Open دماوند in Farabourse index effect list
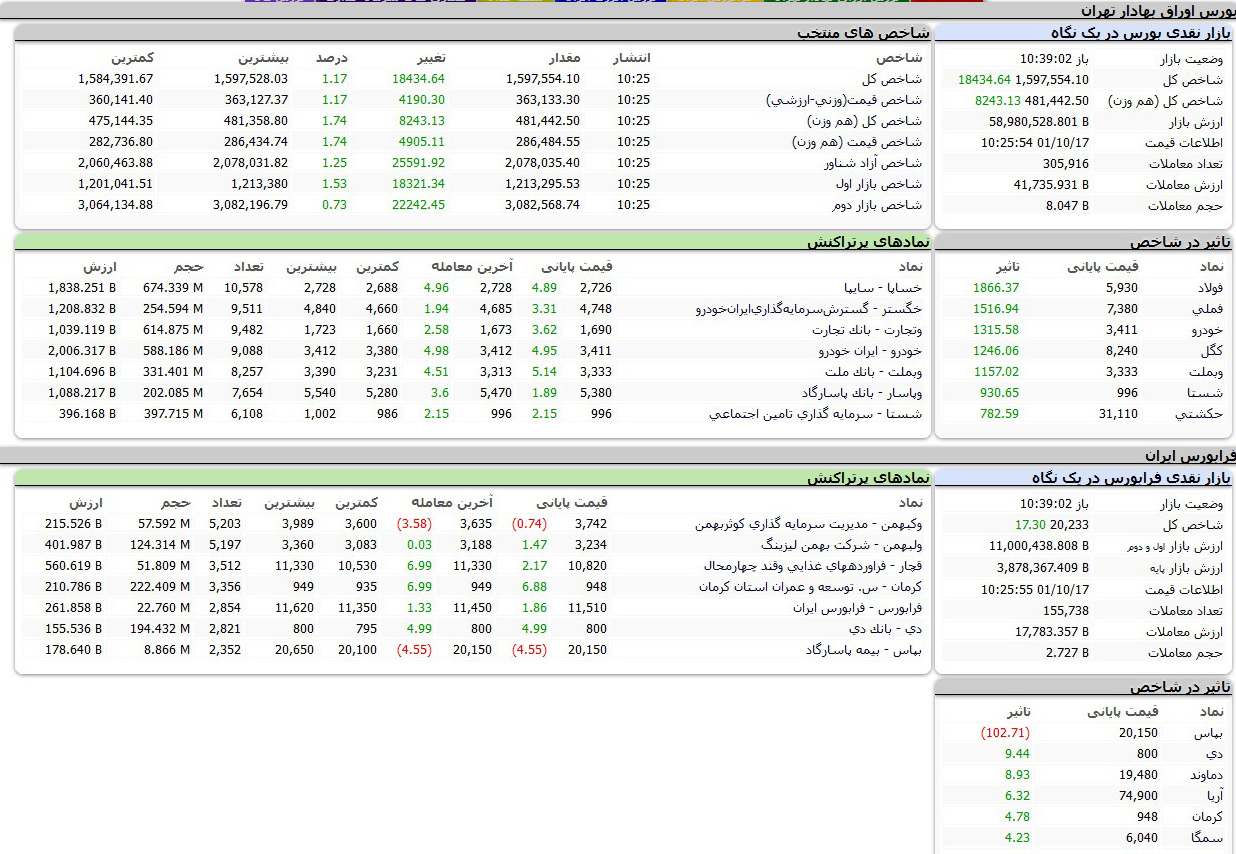This screenshot has height=854, width=1236. pos(1207,774)
